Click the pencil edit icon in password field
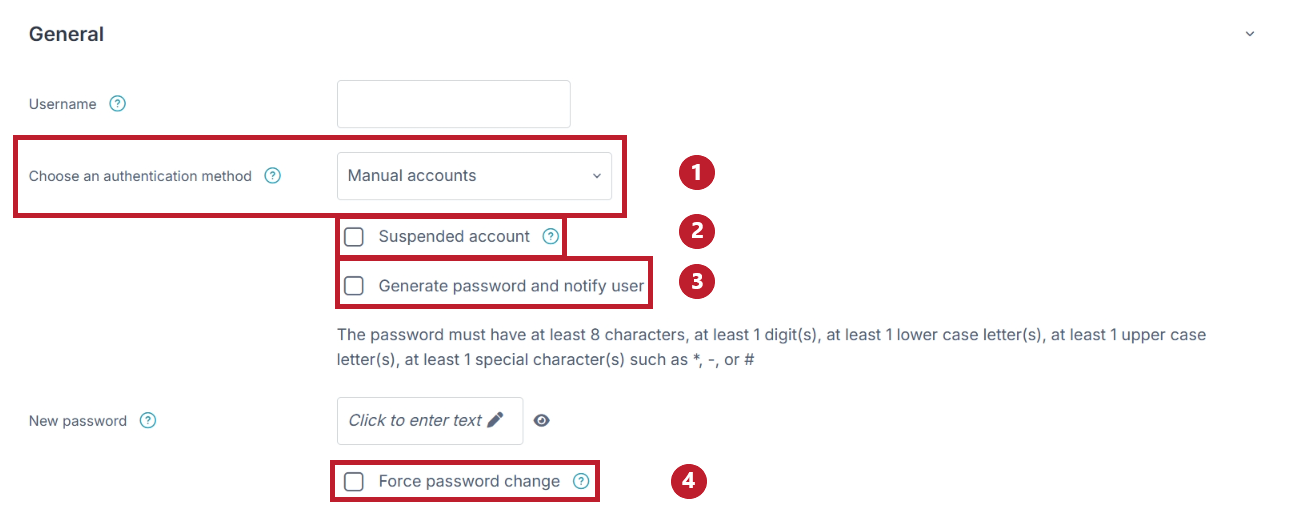This screenshot has height=508, width=1292. coord(495,420)
